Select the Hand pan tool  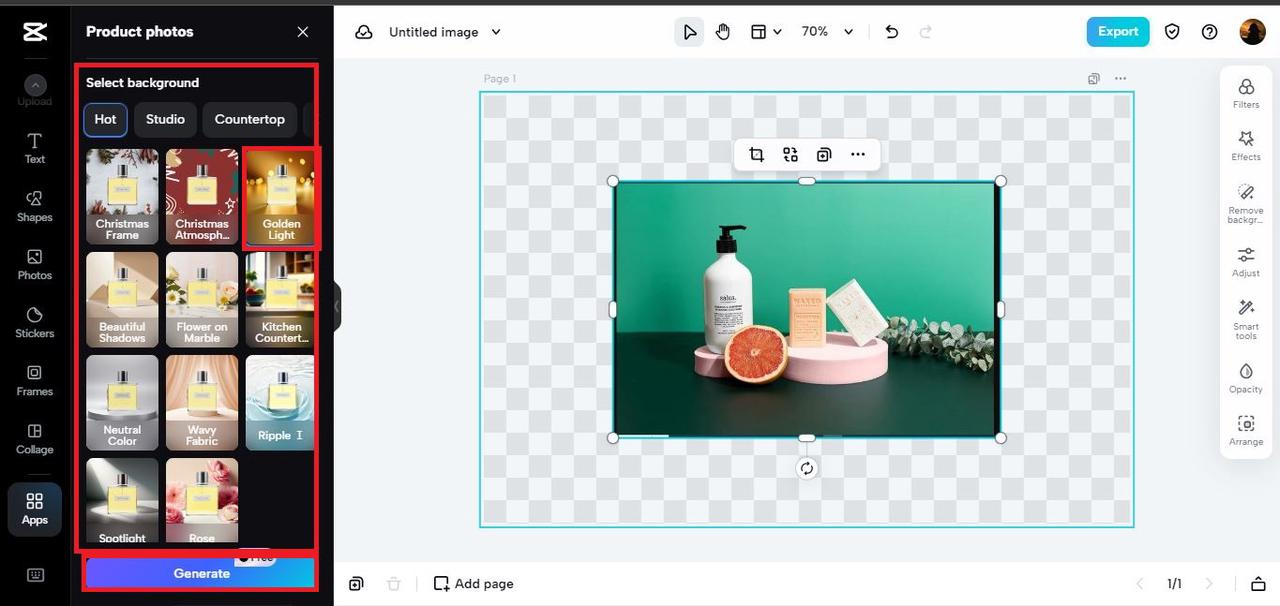coord(722,32)
